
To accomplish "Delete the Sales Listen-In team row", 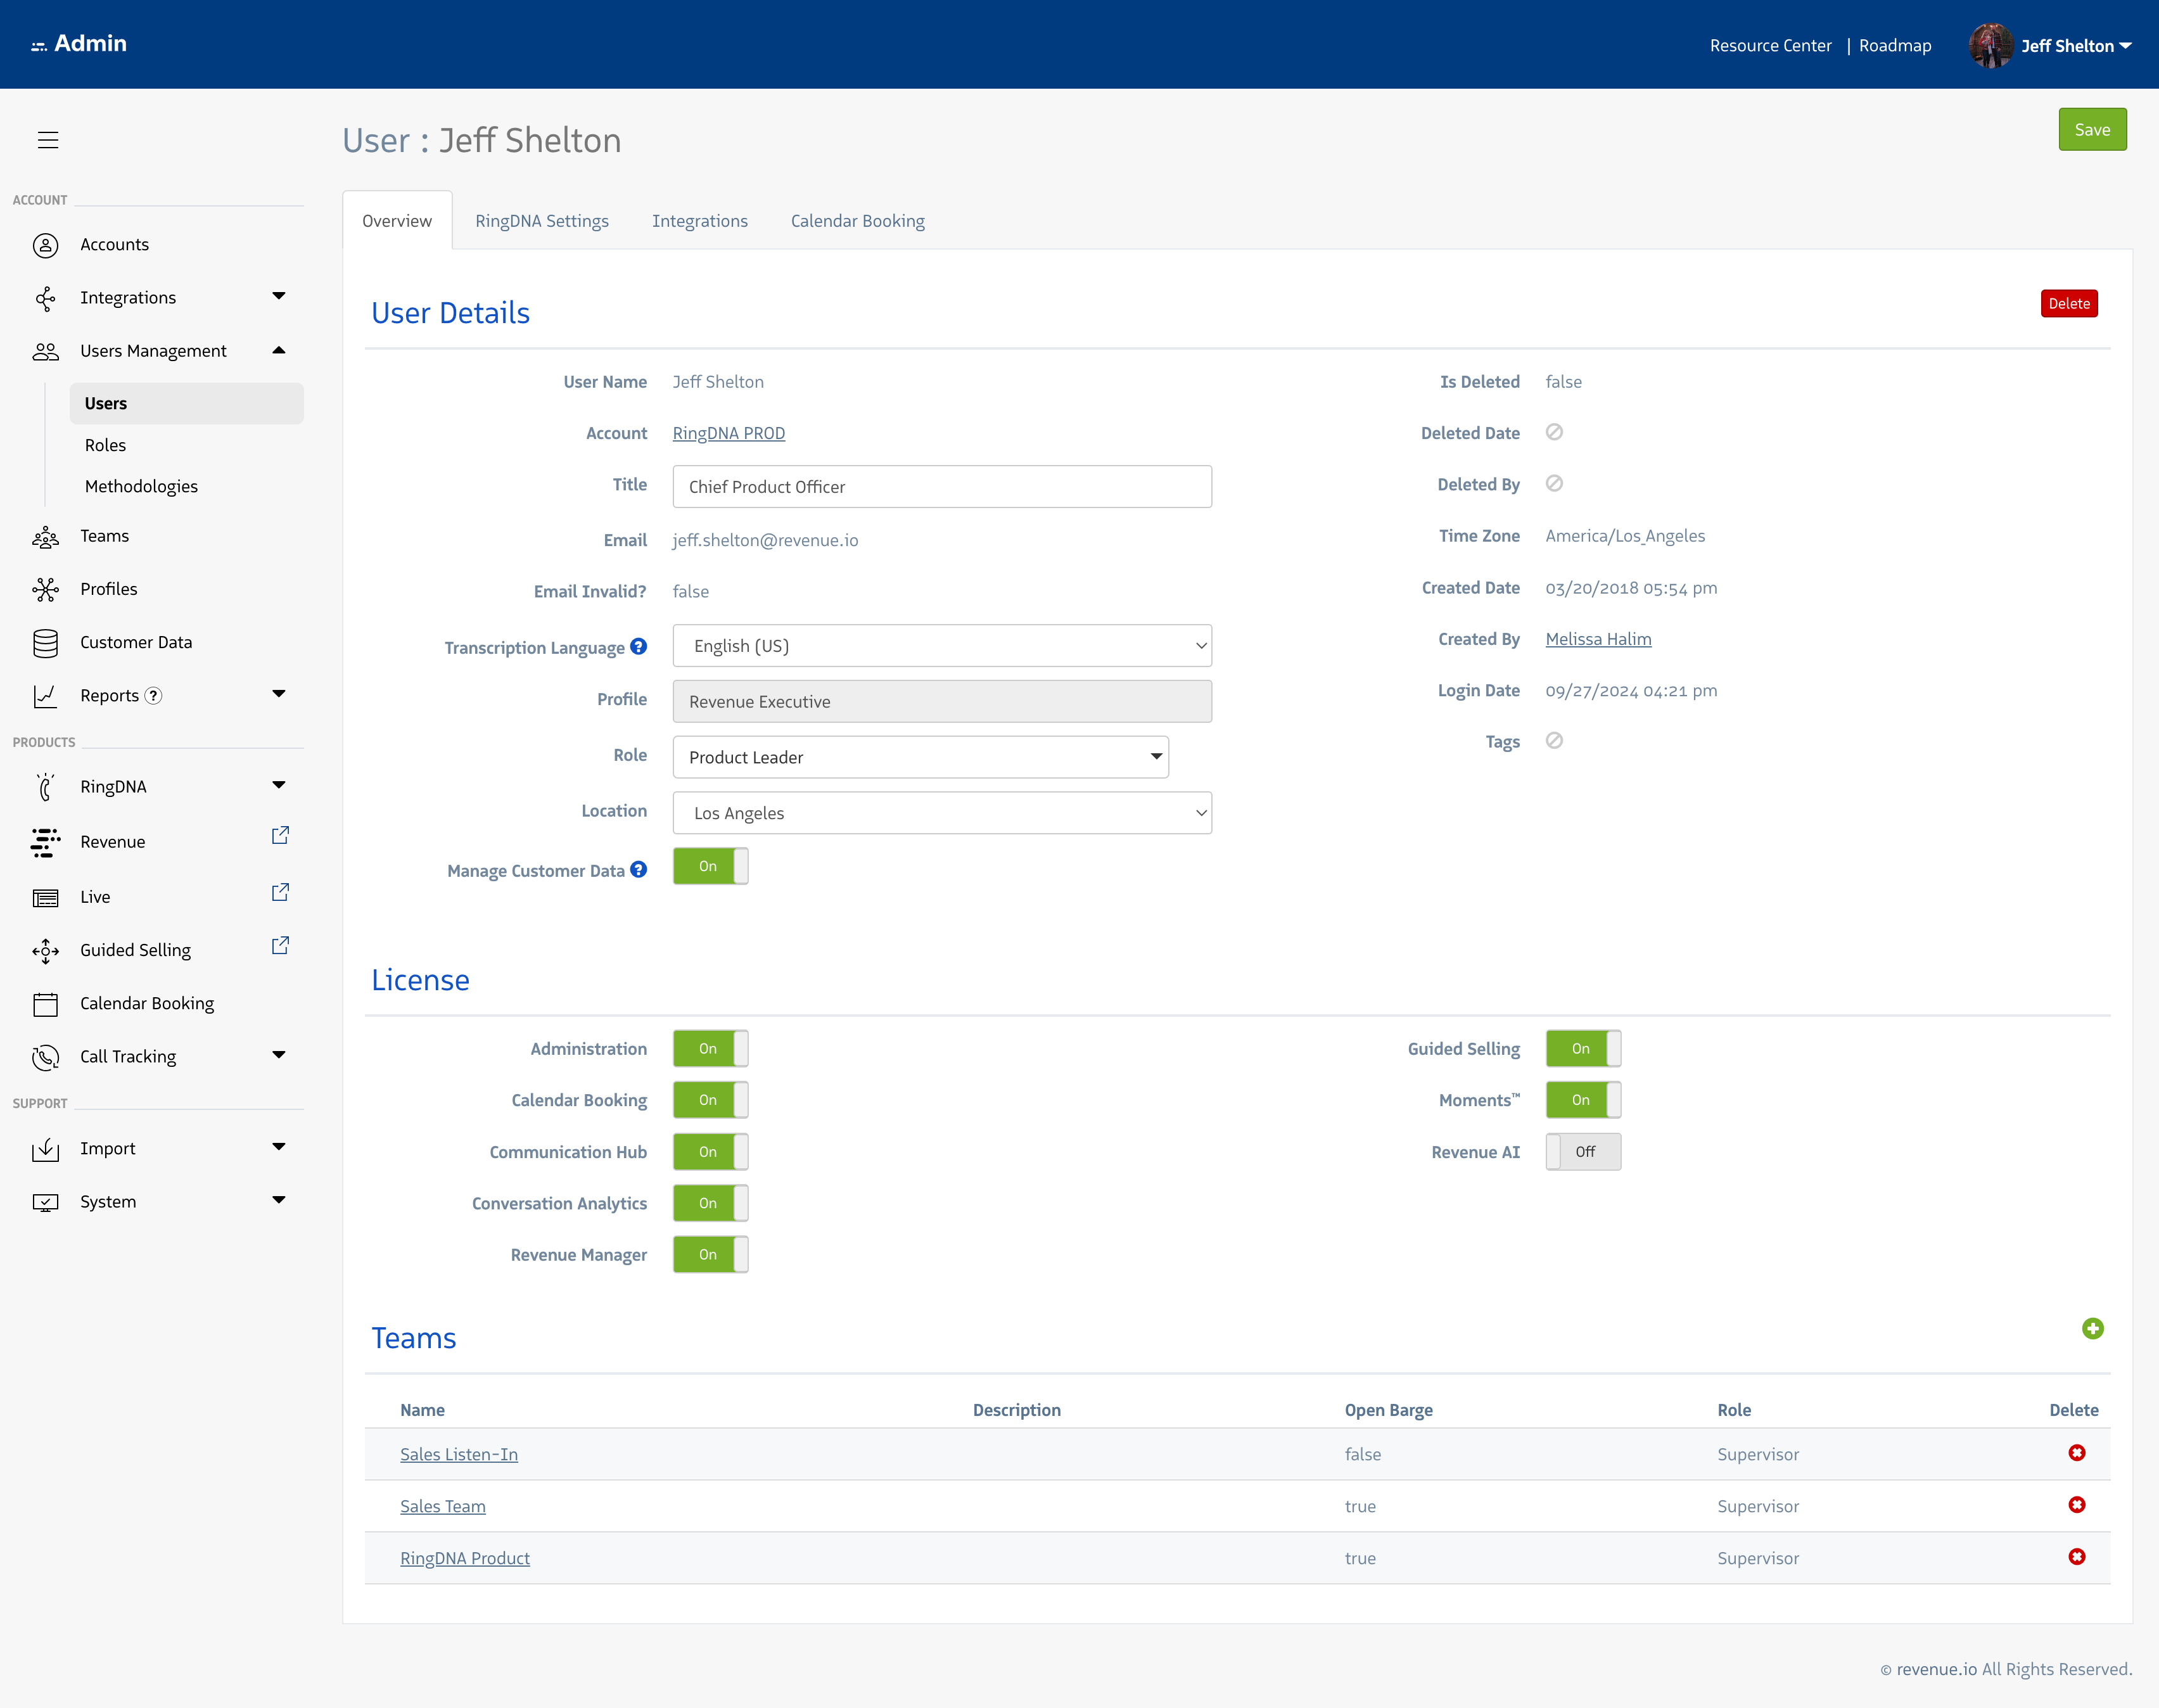I will click(2076, 1453).
